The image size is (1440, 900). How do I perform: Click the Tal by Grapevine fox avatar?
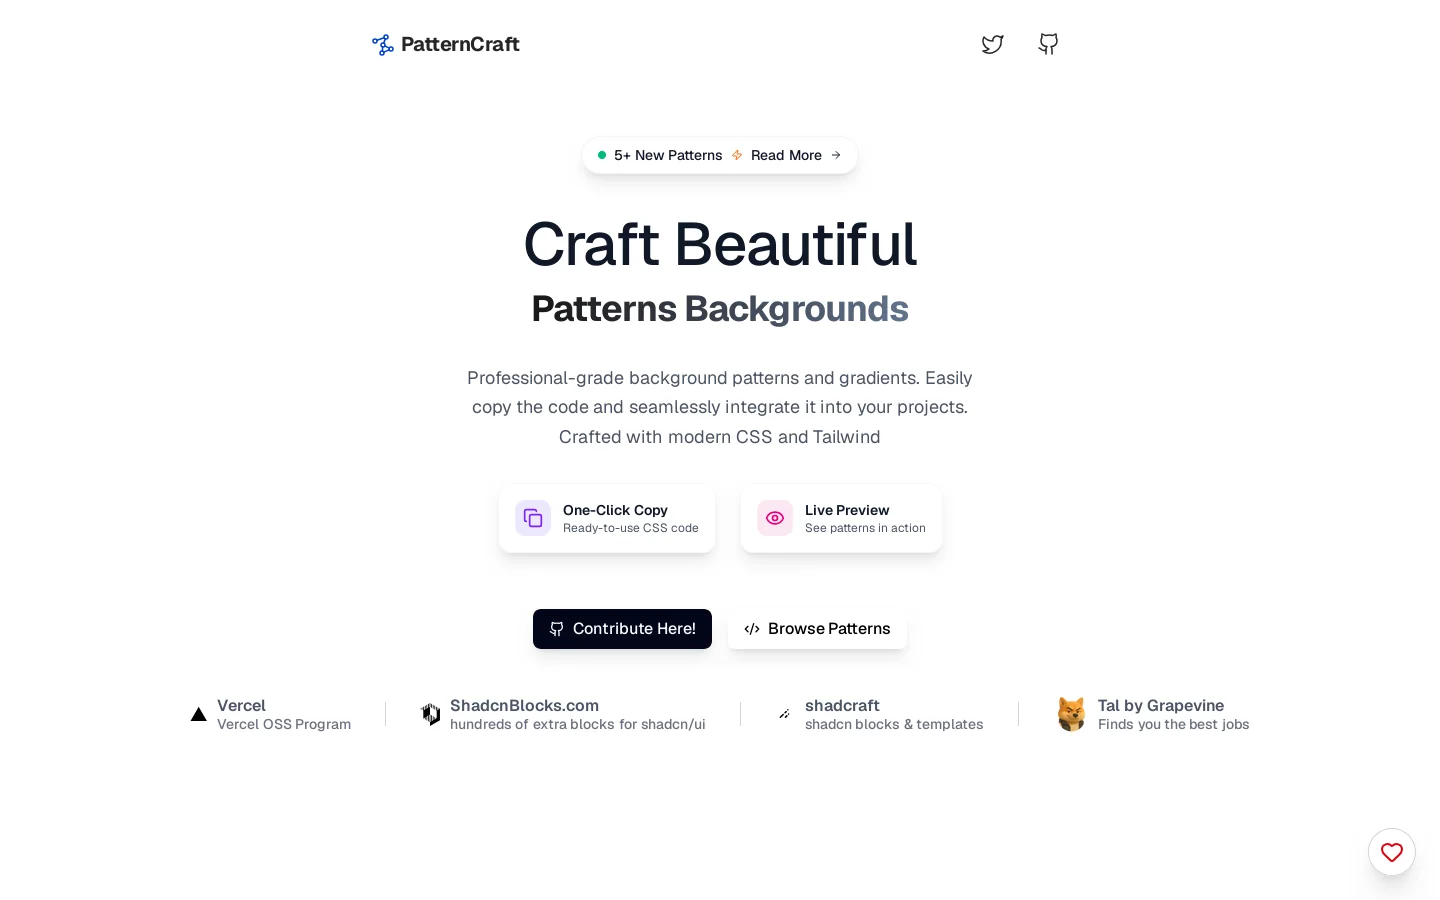(x=1072, y=714)
